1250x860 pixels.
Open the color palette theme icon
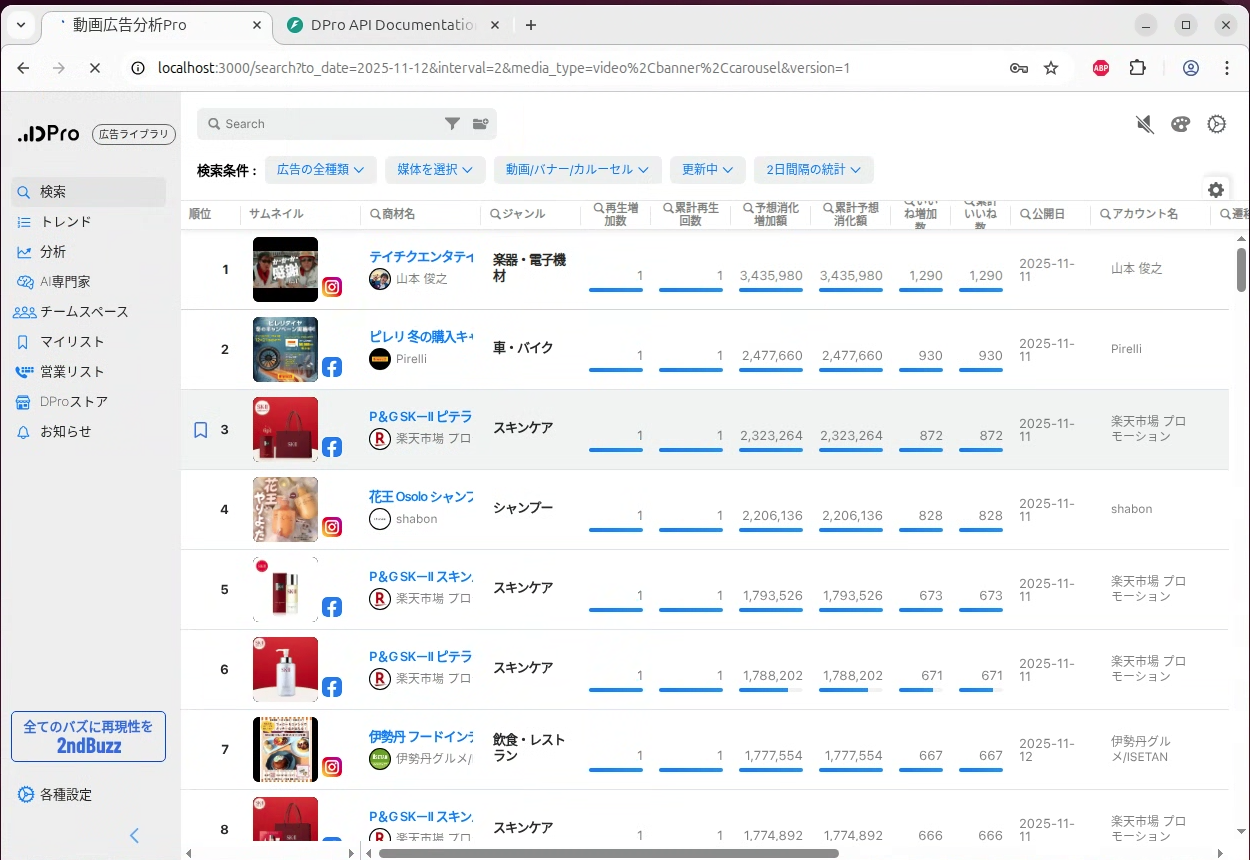1181,124
